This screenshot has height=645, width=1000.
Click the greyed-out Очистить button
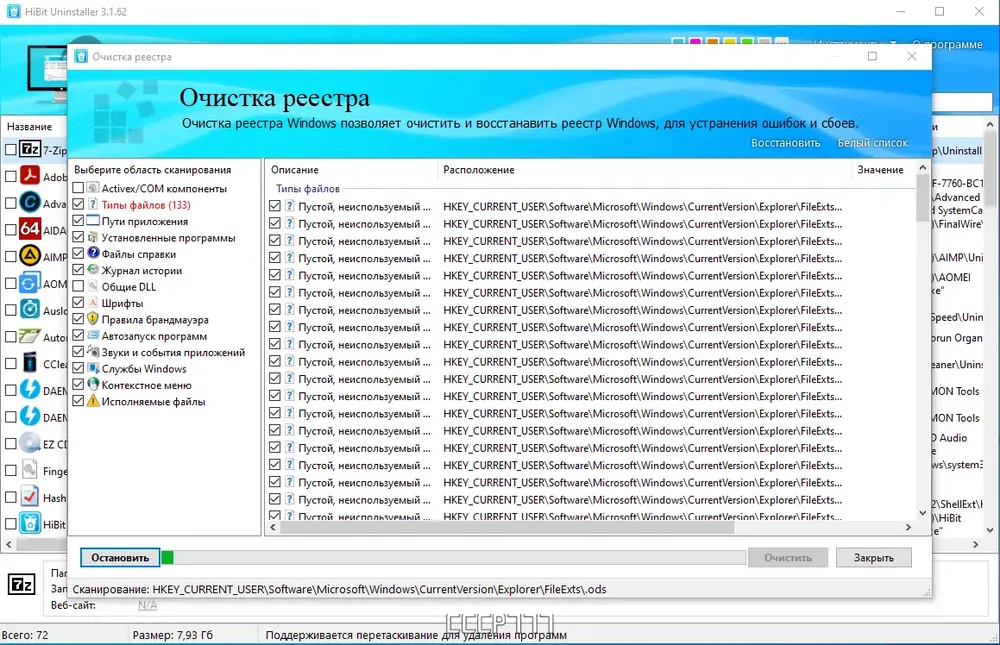click(788, 558)
